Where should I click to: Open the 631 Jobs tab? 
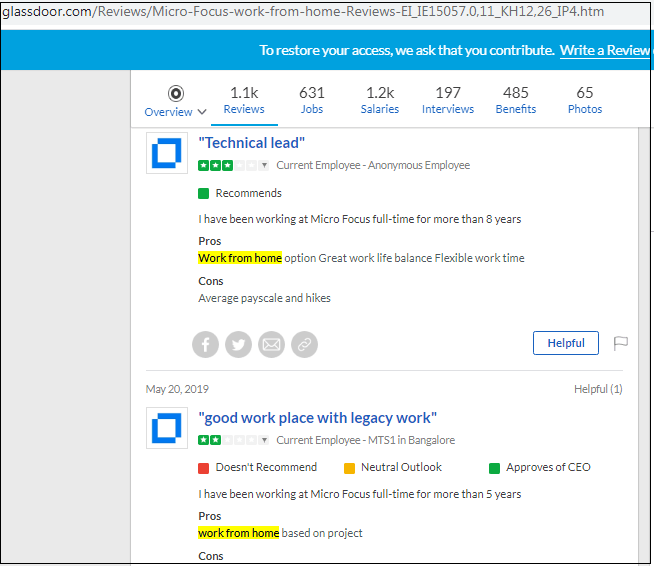point(312,101)
